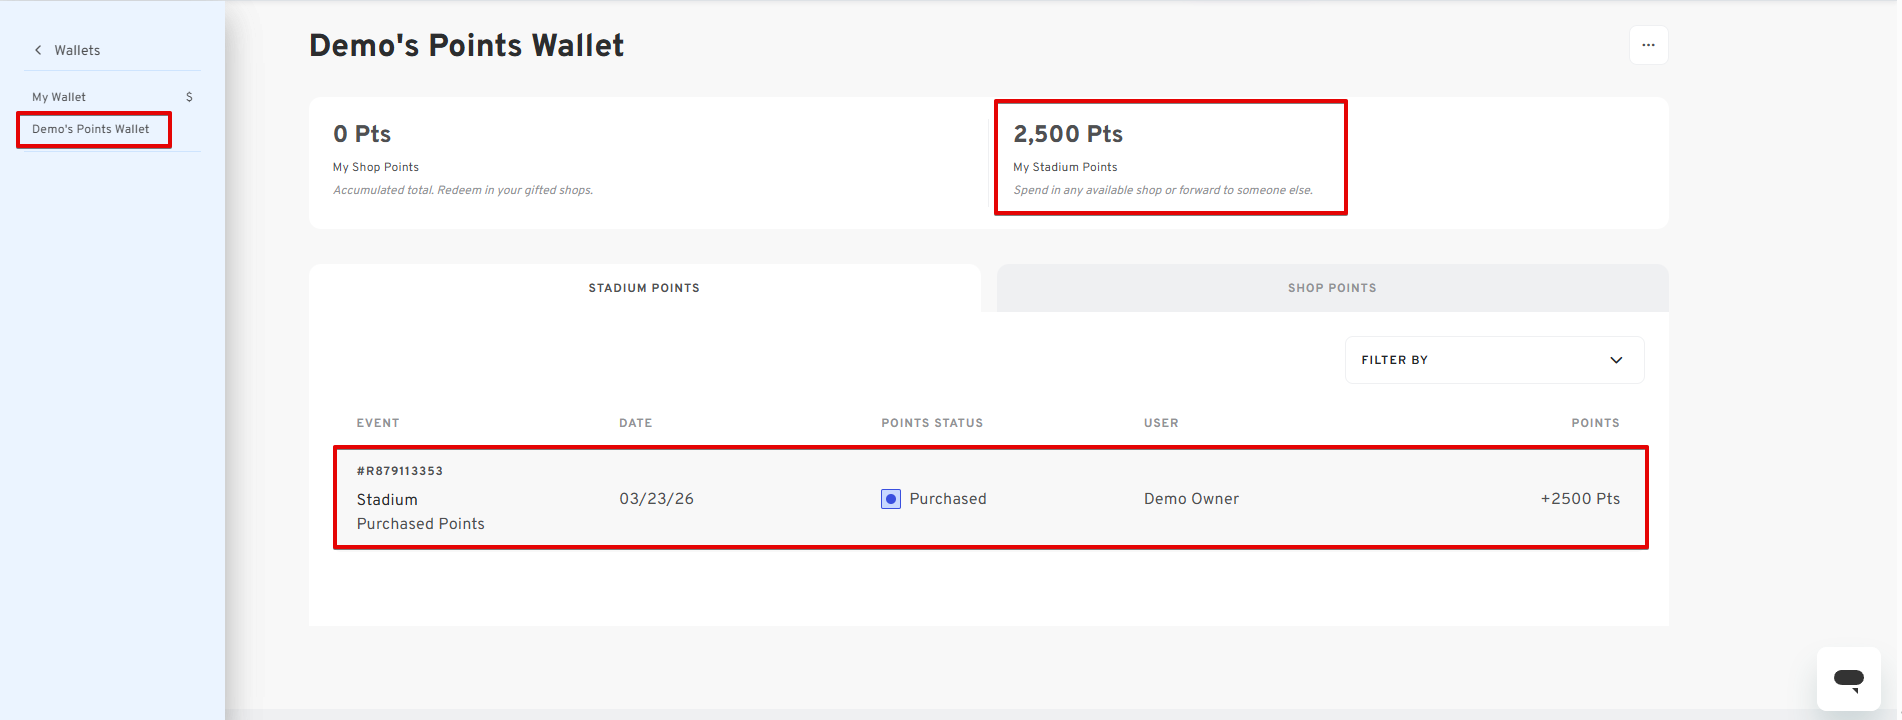
Task: Click the 0 Pts shop points balance
Action: [x=362, y=134]
